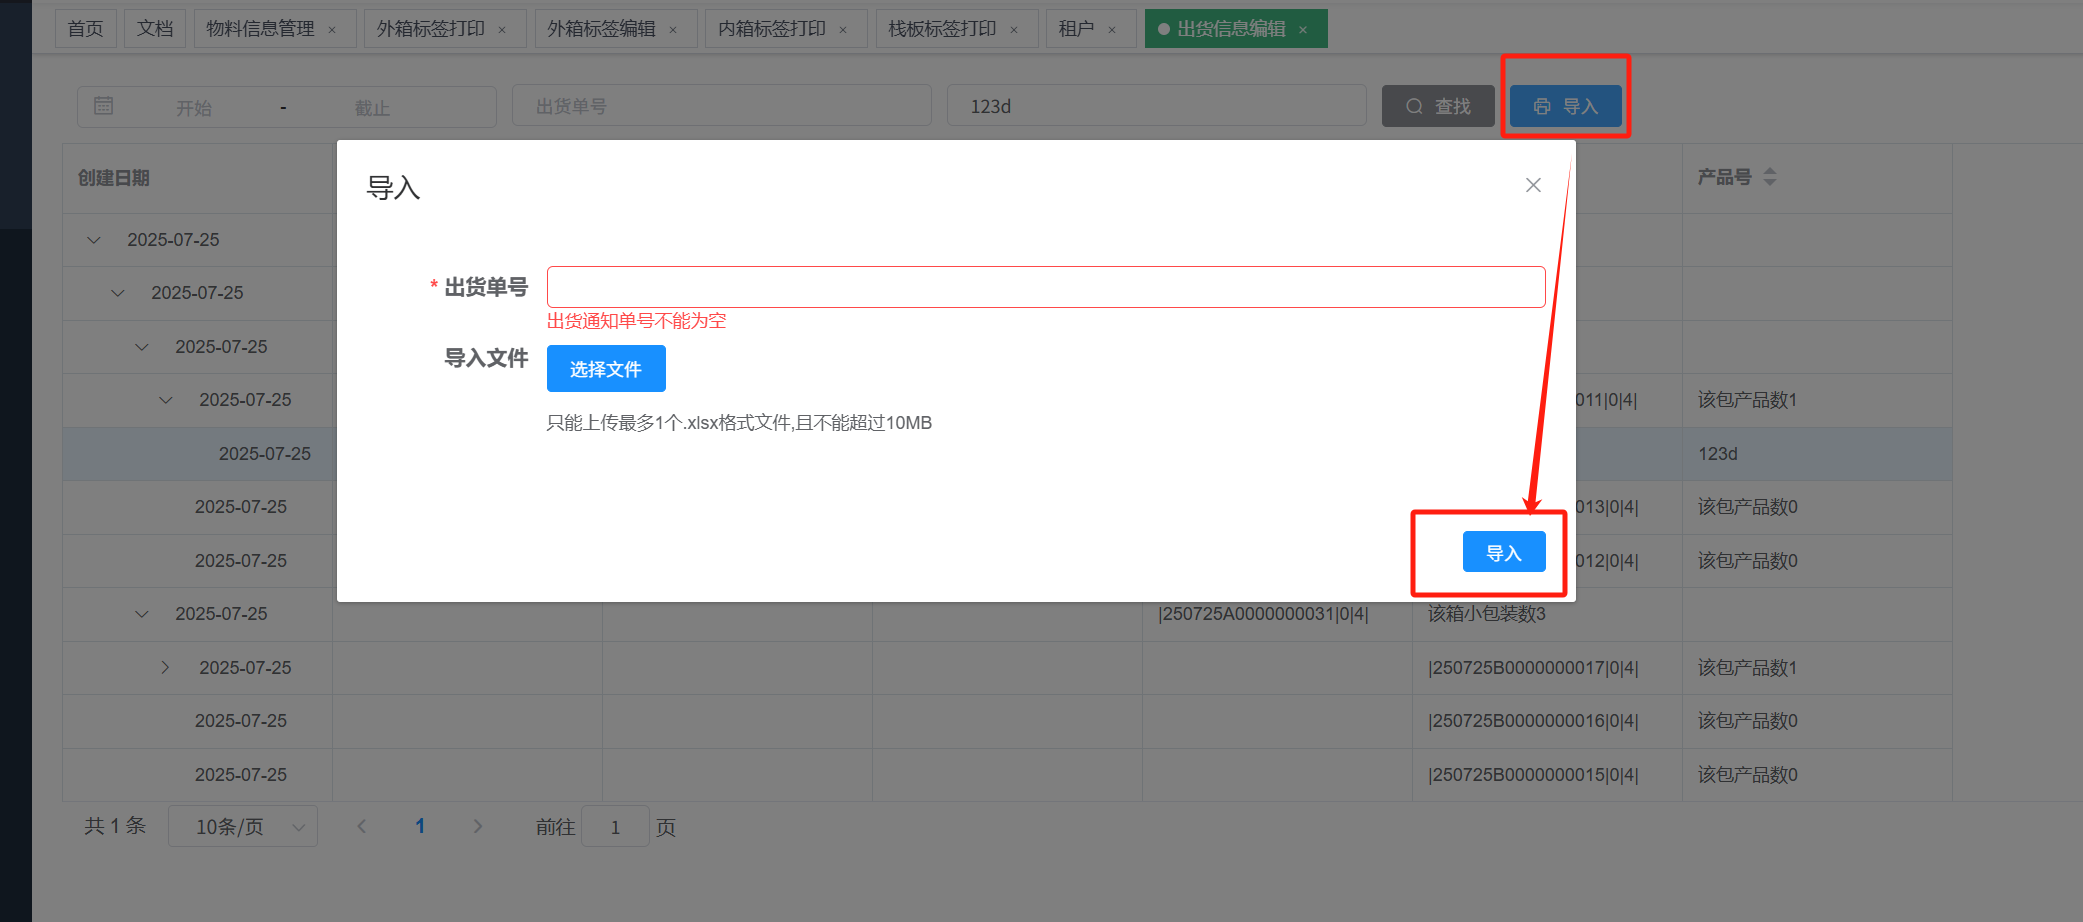Screen dimensions: 2083x922
Task: Open the 内箱标签打印 tab
Action: [771, 29]
